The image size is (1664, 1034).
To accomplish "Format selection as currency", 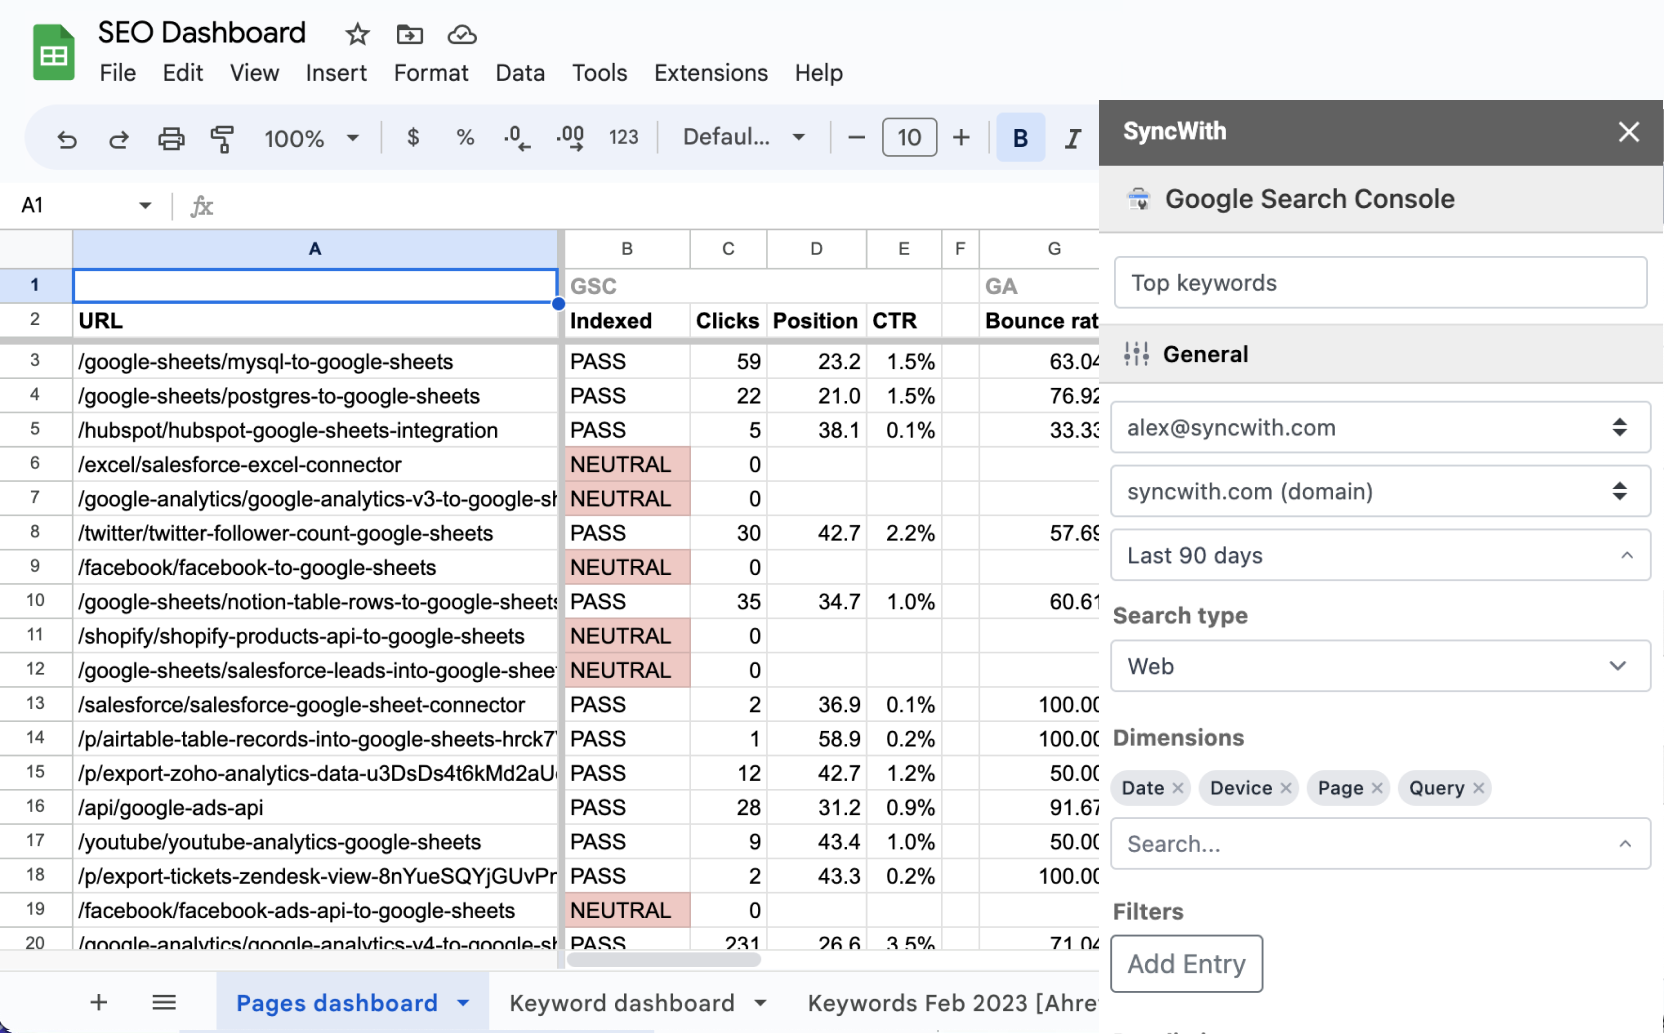I will coord(412,138).
